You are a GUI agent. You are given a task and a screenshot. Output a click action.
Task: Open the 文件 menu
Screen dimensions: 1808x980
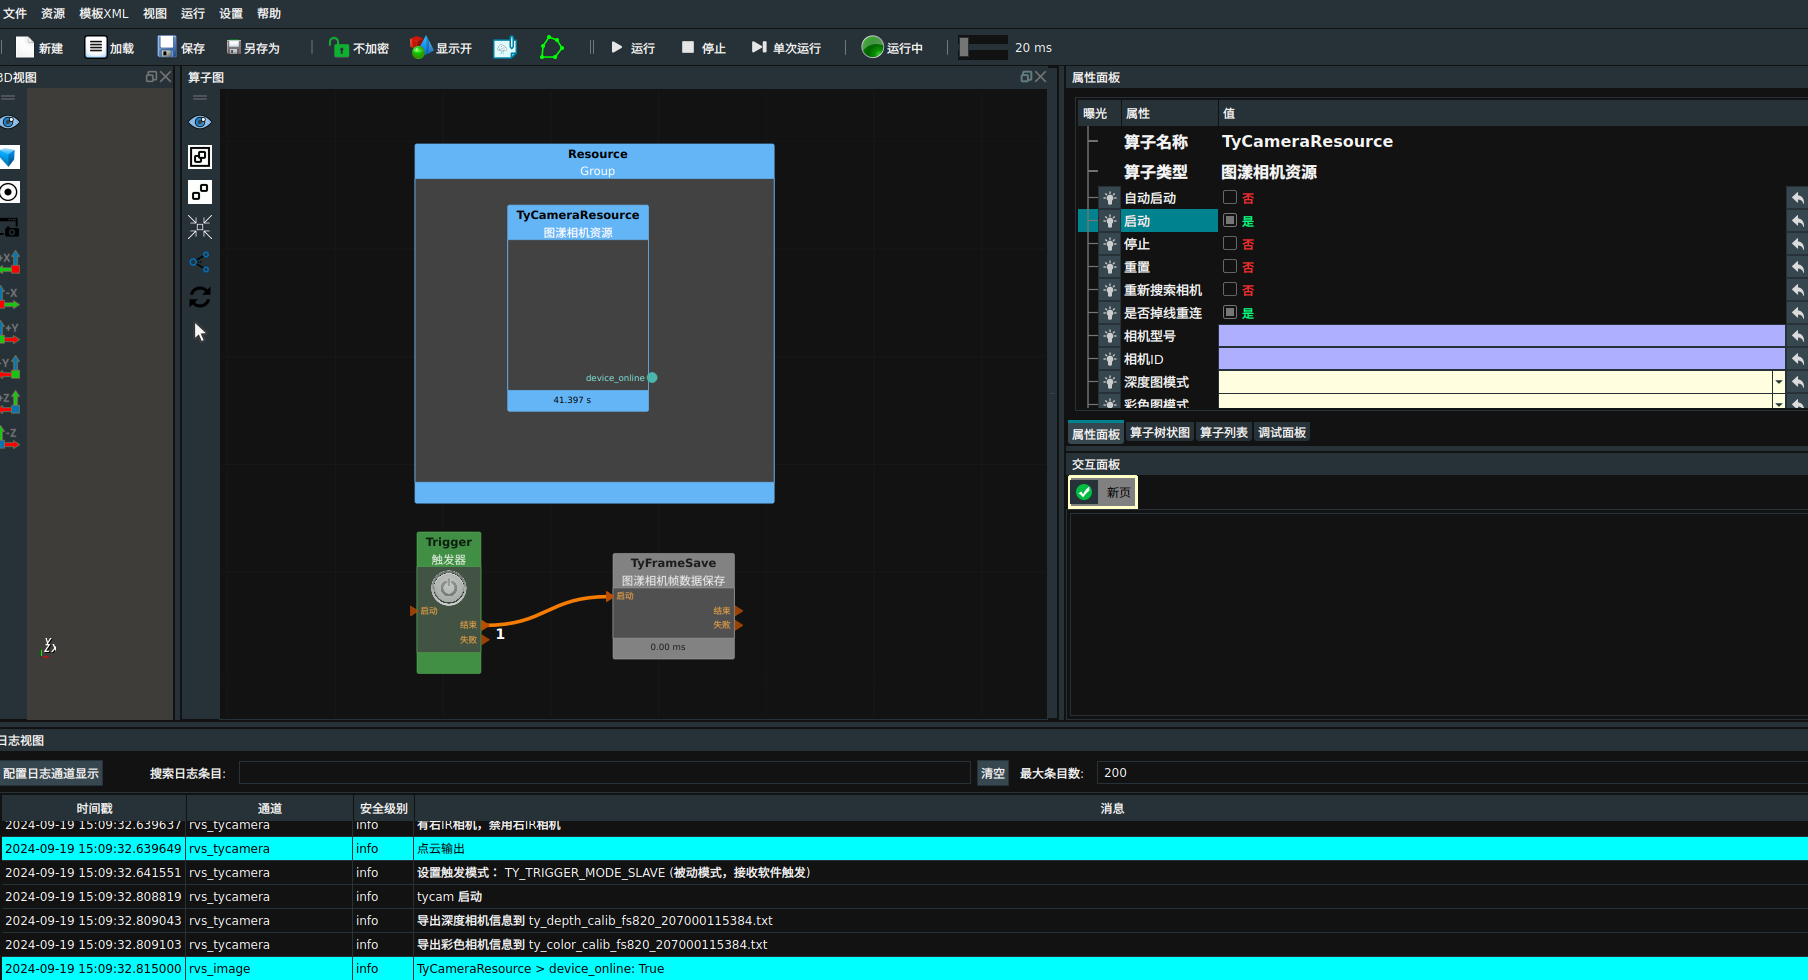click(x=15, y=13)
